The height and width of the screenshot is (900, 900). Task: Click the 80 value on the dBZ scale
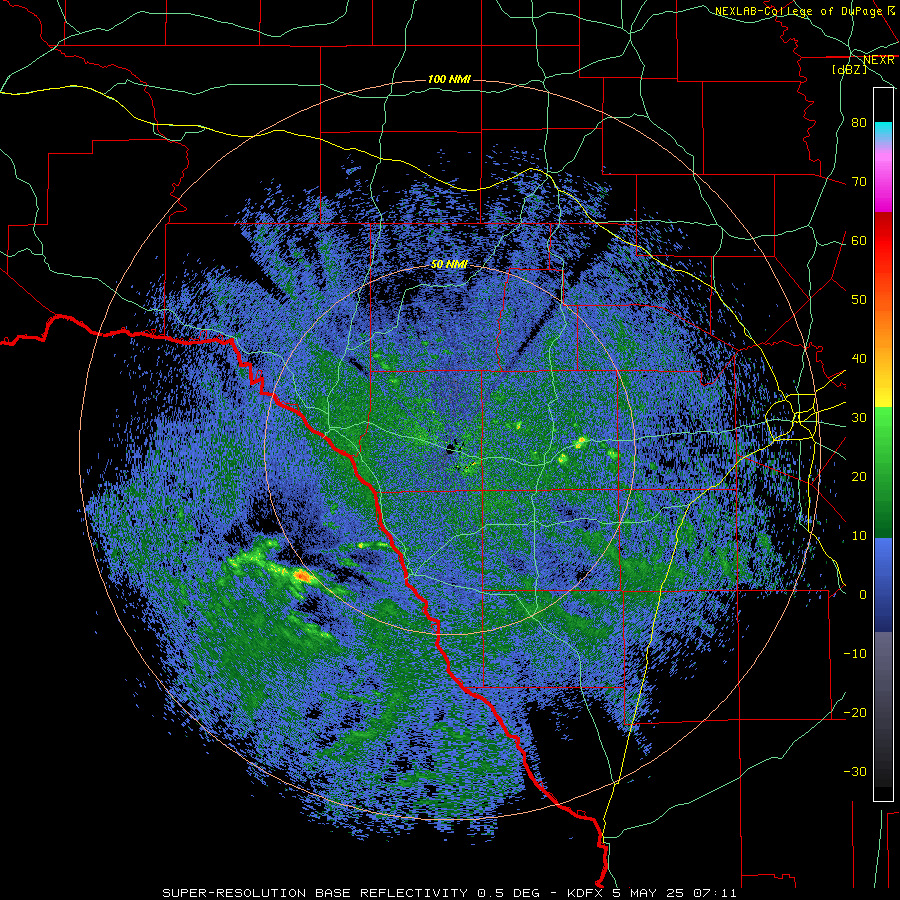(859, 122)
